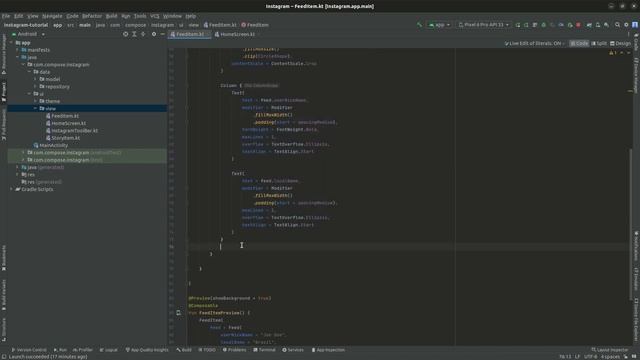The width and height of the screenshot is (640, 360).
Task: Click the account avatar icon at toolbar end
Action: point(635,25)
